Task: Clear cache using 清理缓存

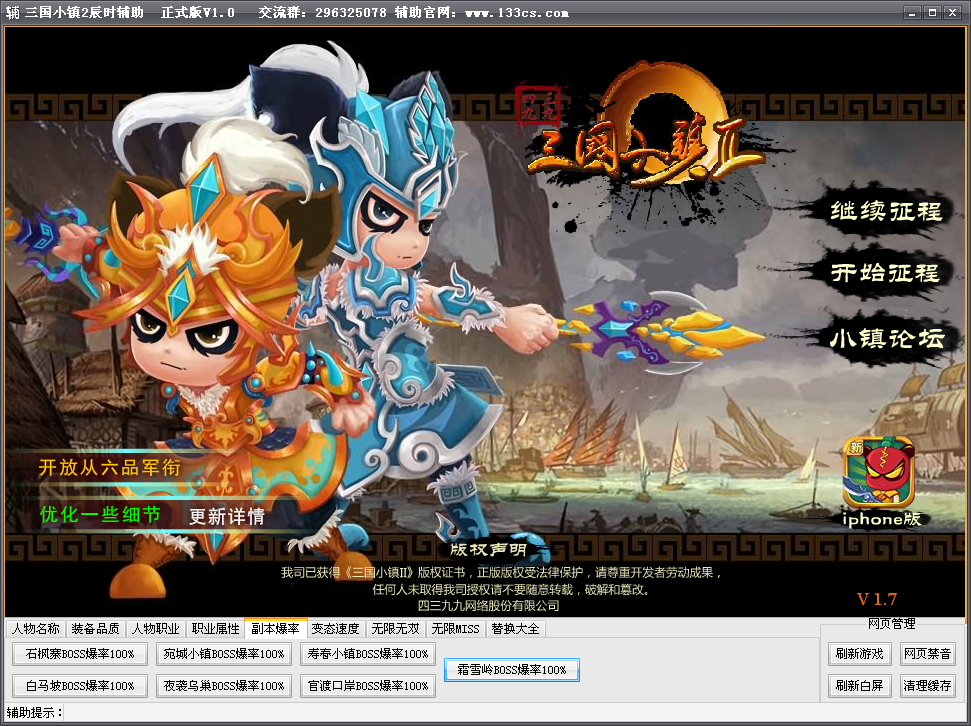Action: point(927,686)
